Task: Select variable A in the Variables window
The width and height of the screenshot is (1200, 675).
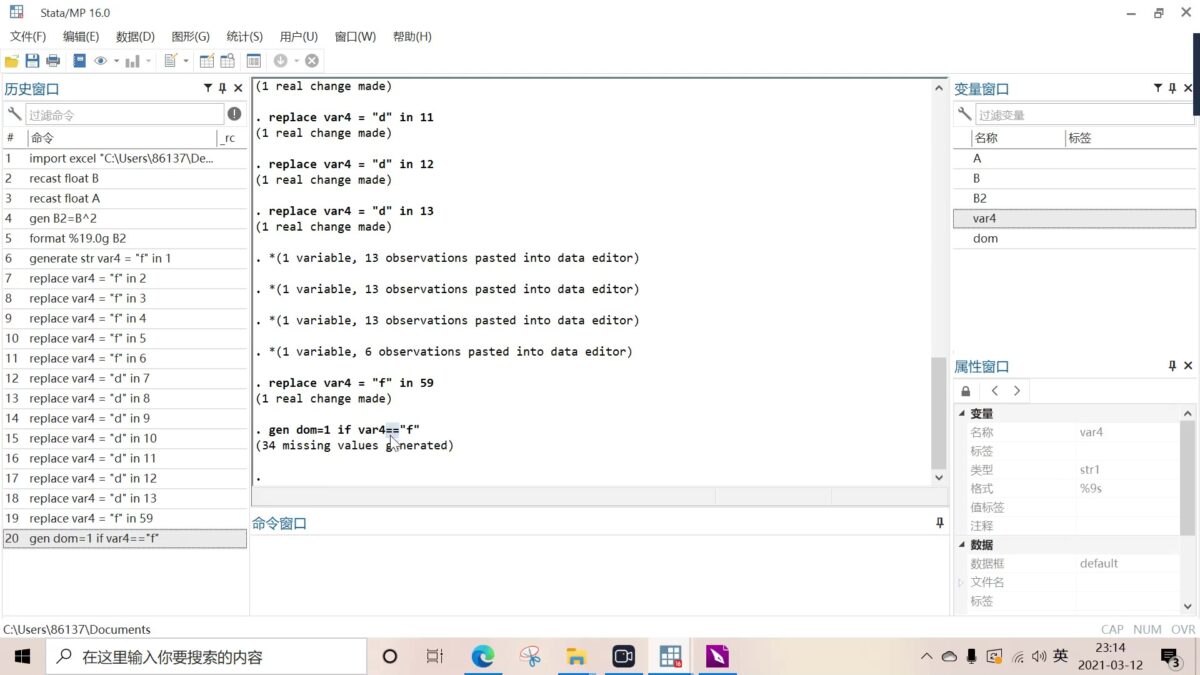Action: tap(1074, 158)
